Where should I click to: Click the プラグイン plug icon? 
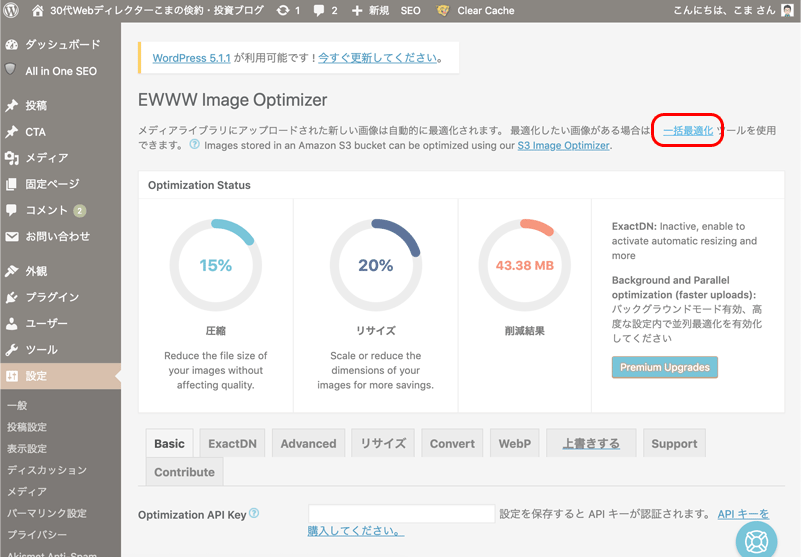12,297
